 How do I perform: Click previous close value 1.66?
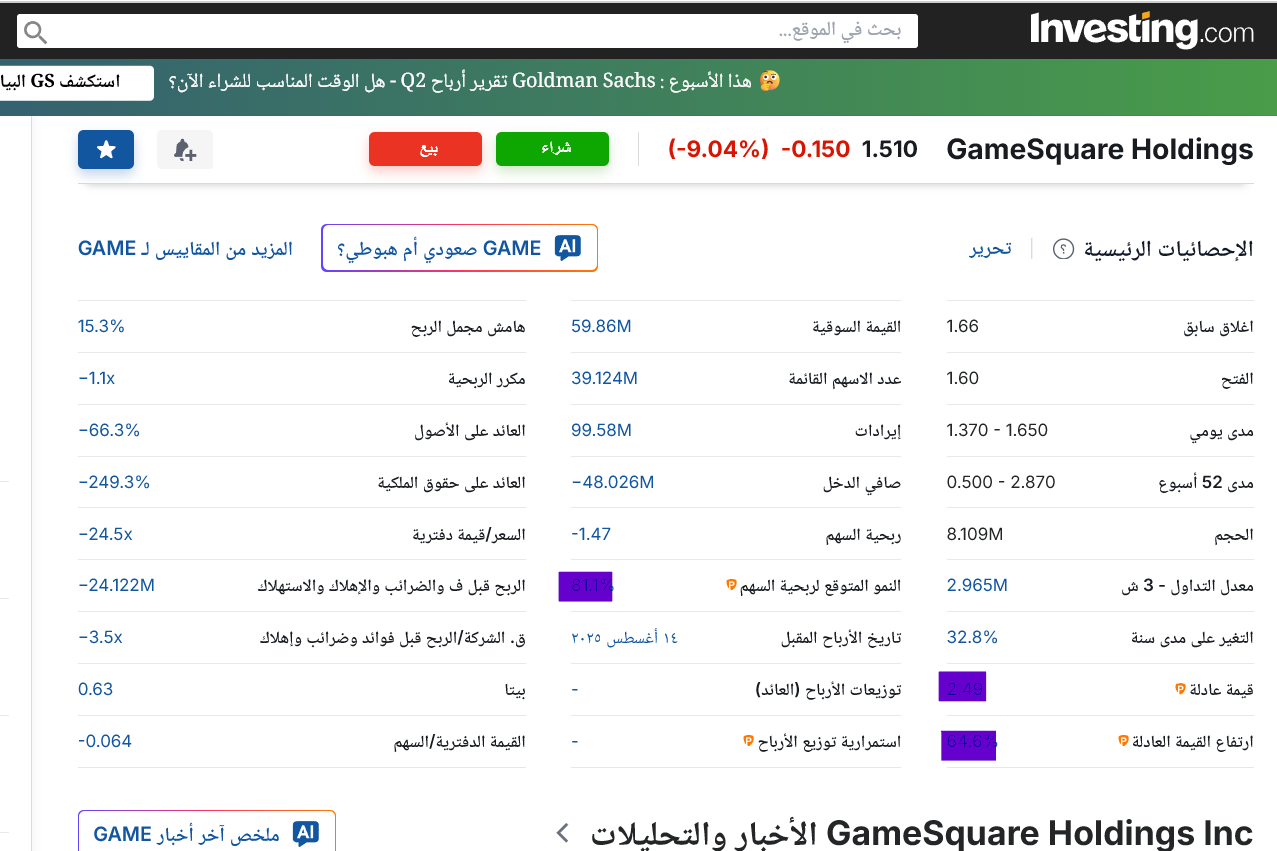(x=963, y=326)
